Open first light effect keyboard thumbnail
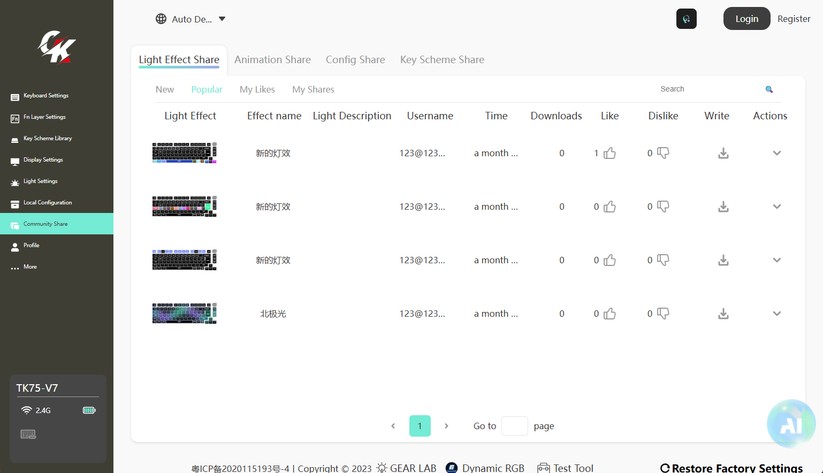The height and width of the screenshot is (473, 823). point(184,153)
